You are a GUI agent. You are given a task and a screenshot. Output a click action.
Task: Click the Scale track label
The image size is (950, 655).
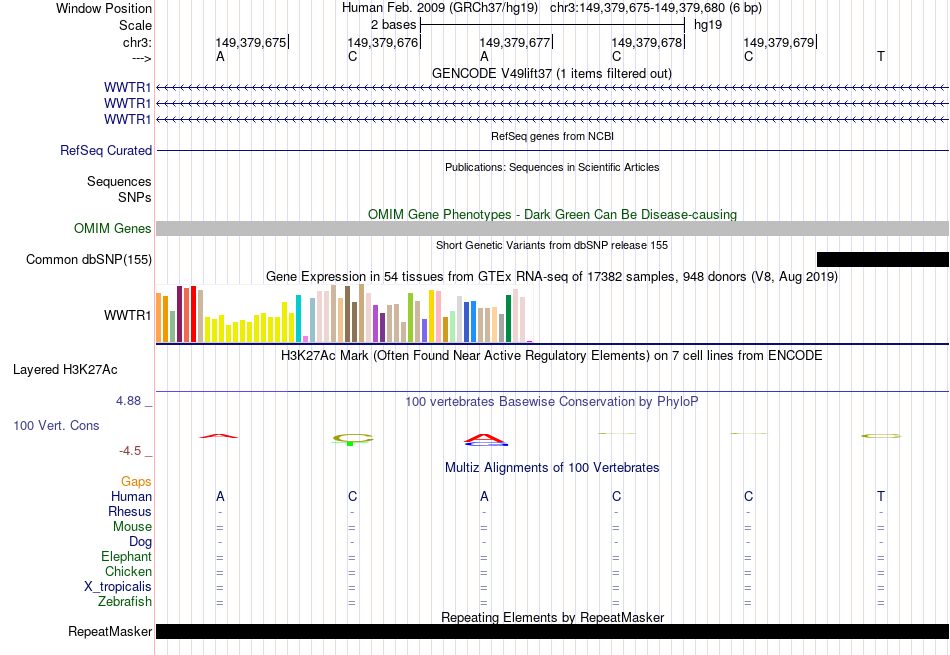135,25
